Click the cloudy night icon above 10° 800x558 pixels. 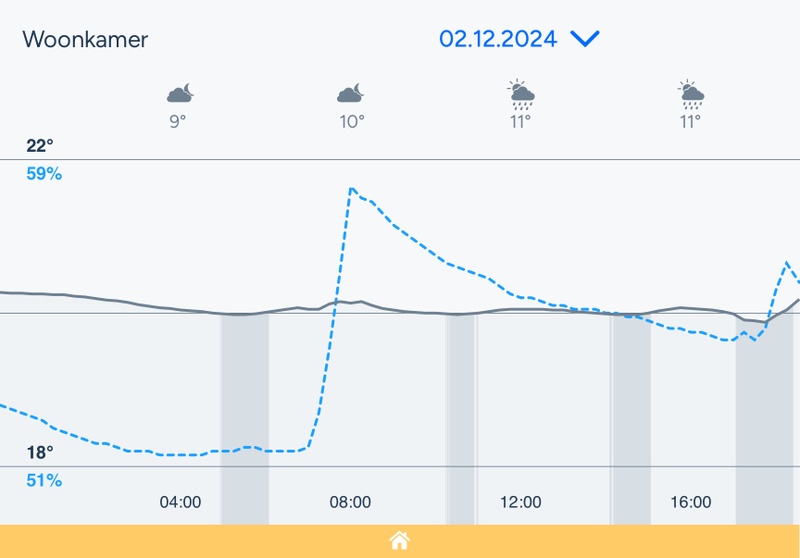[350, 94]
